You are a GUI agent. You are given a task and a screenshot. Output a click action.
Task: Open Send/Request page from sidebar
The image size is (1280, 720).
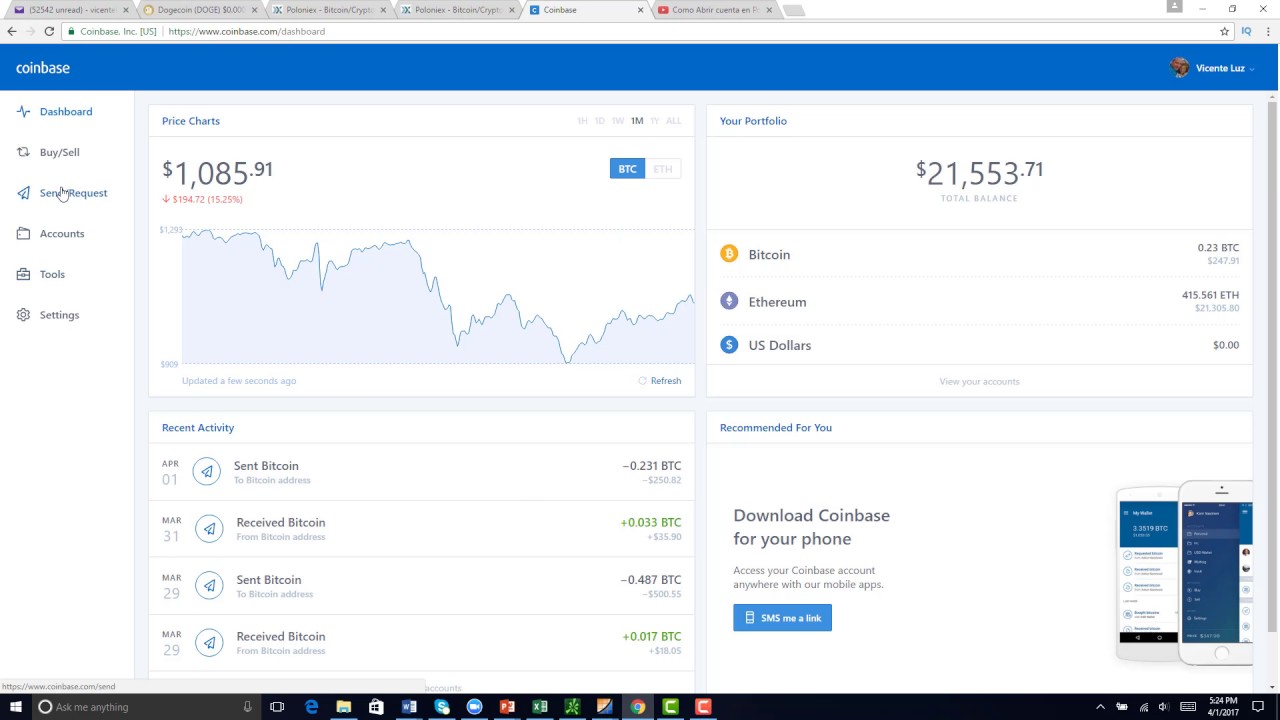(73, 193)
